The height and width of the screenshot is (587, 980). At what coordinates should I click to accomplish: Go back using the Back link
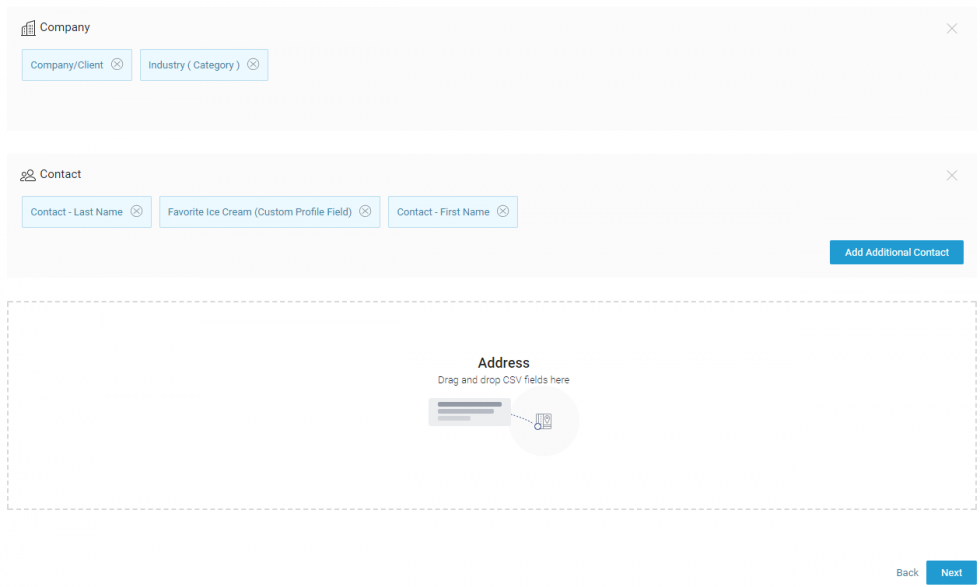(907, 573)
